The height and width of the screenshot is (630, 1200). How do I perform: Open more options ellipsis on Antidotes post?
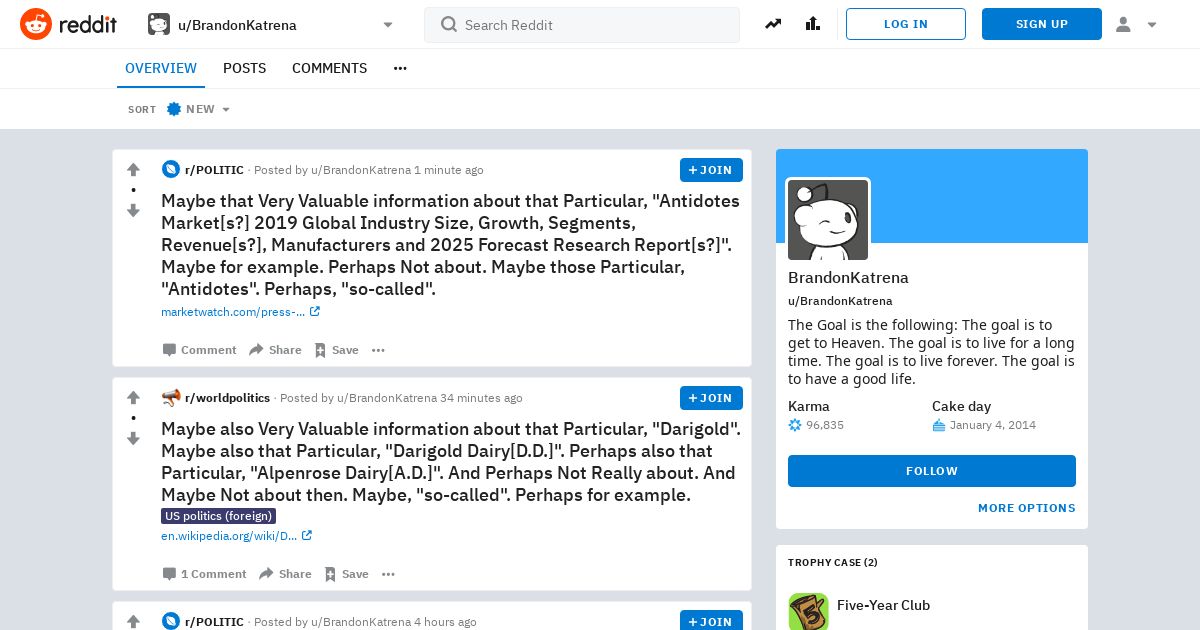378,350
